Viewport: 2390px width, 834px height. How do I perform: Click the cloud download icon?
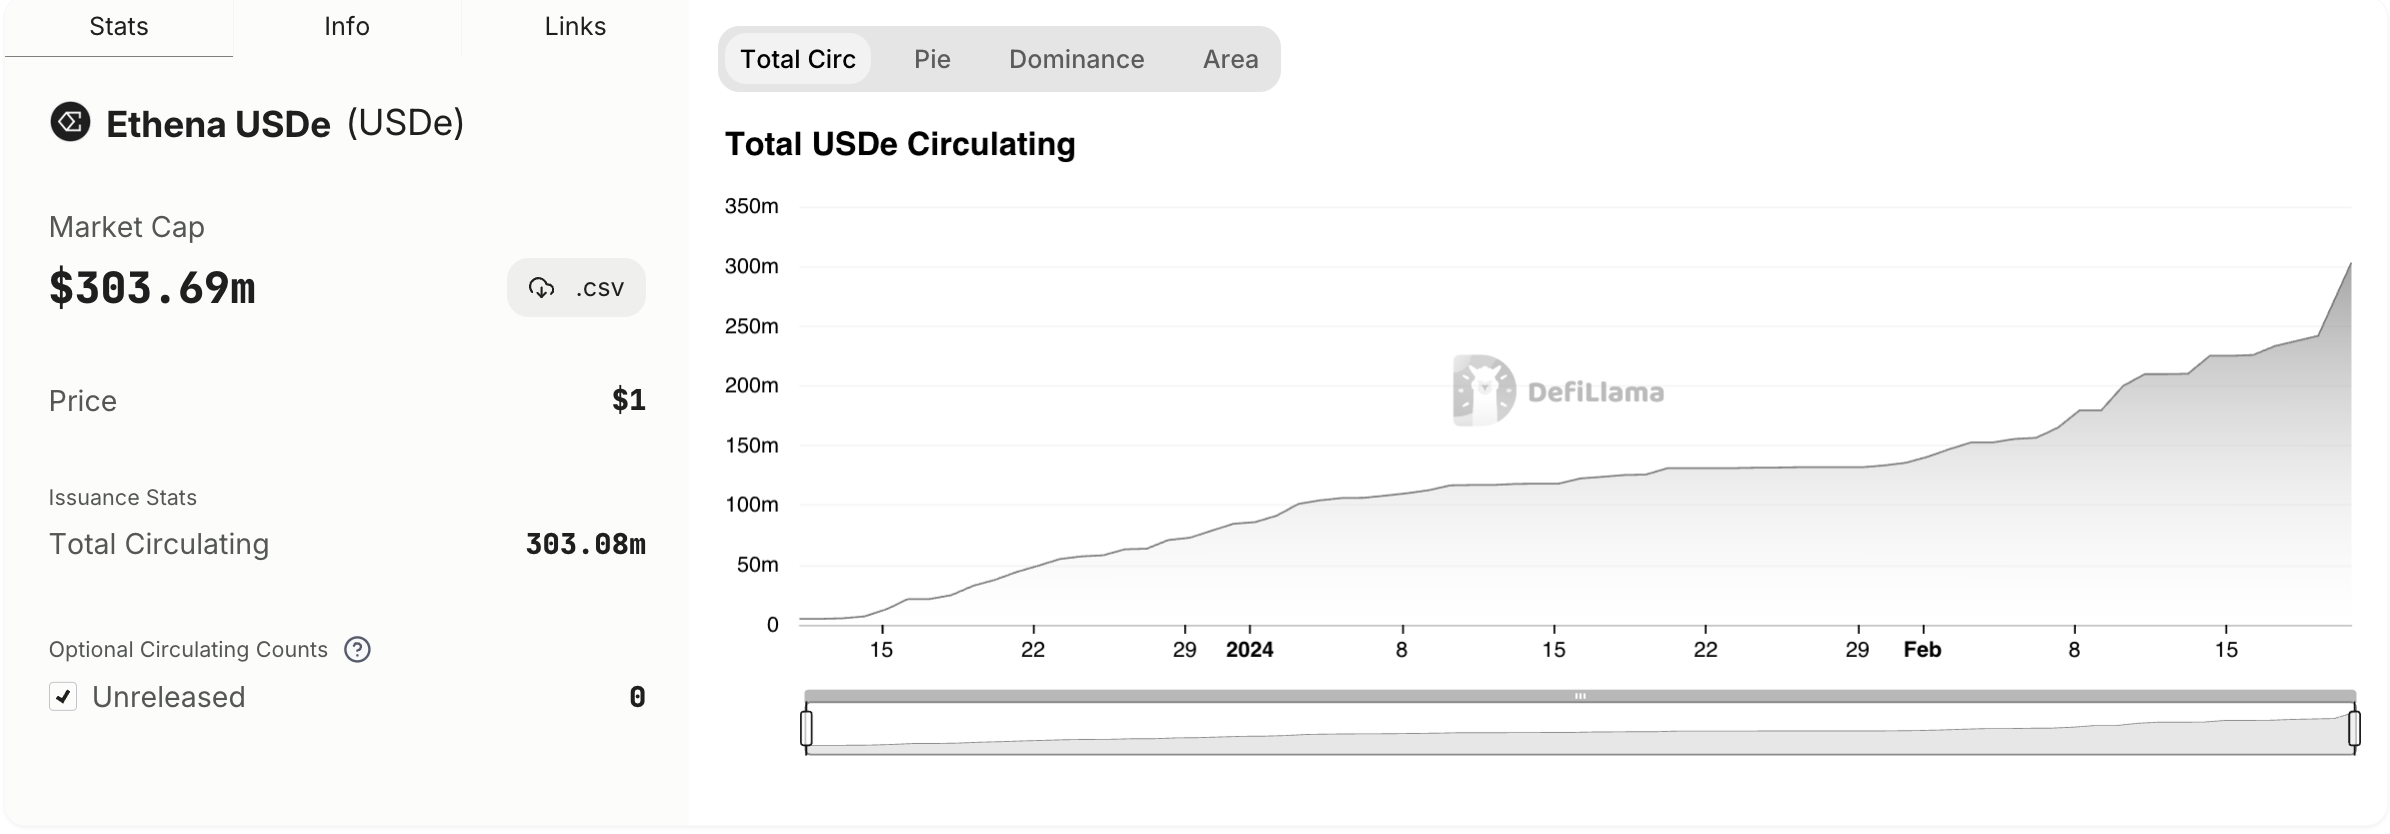point(541,288)
